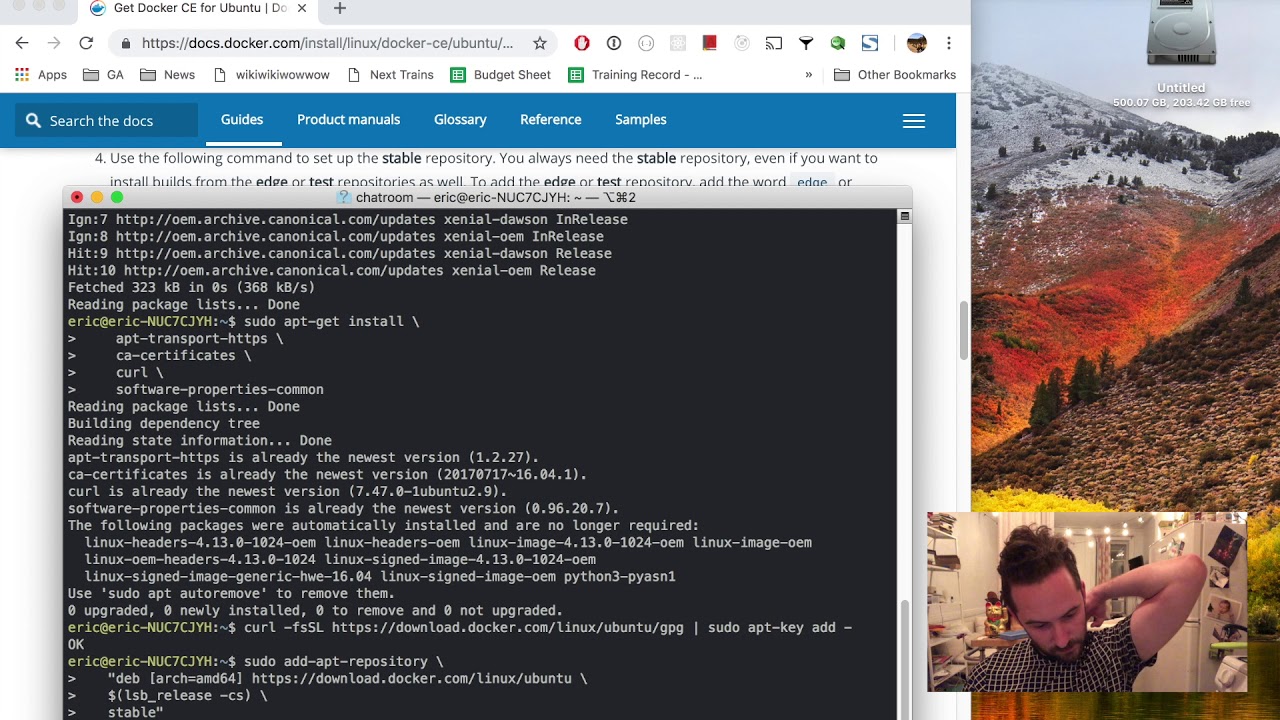The height and width of the screenshot is (720, 1280).
Task: Open the Budget Sheet bookmark
Action: point(501,75)
